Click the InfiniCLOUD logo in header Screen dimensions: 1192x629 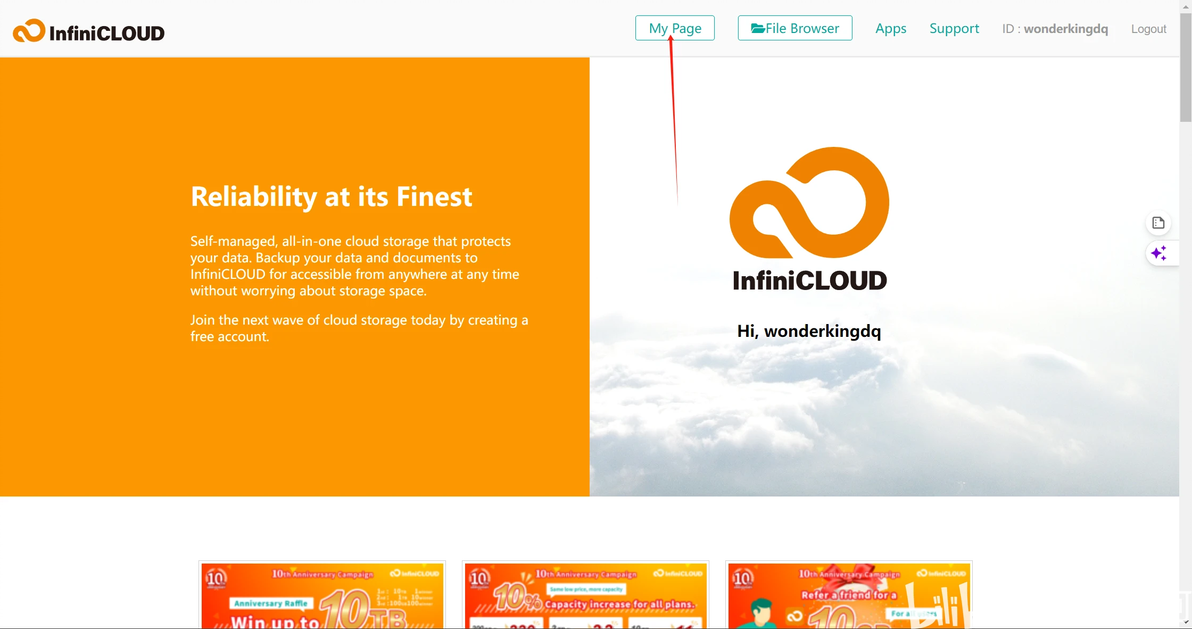click(x=88, y=31)
